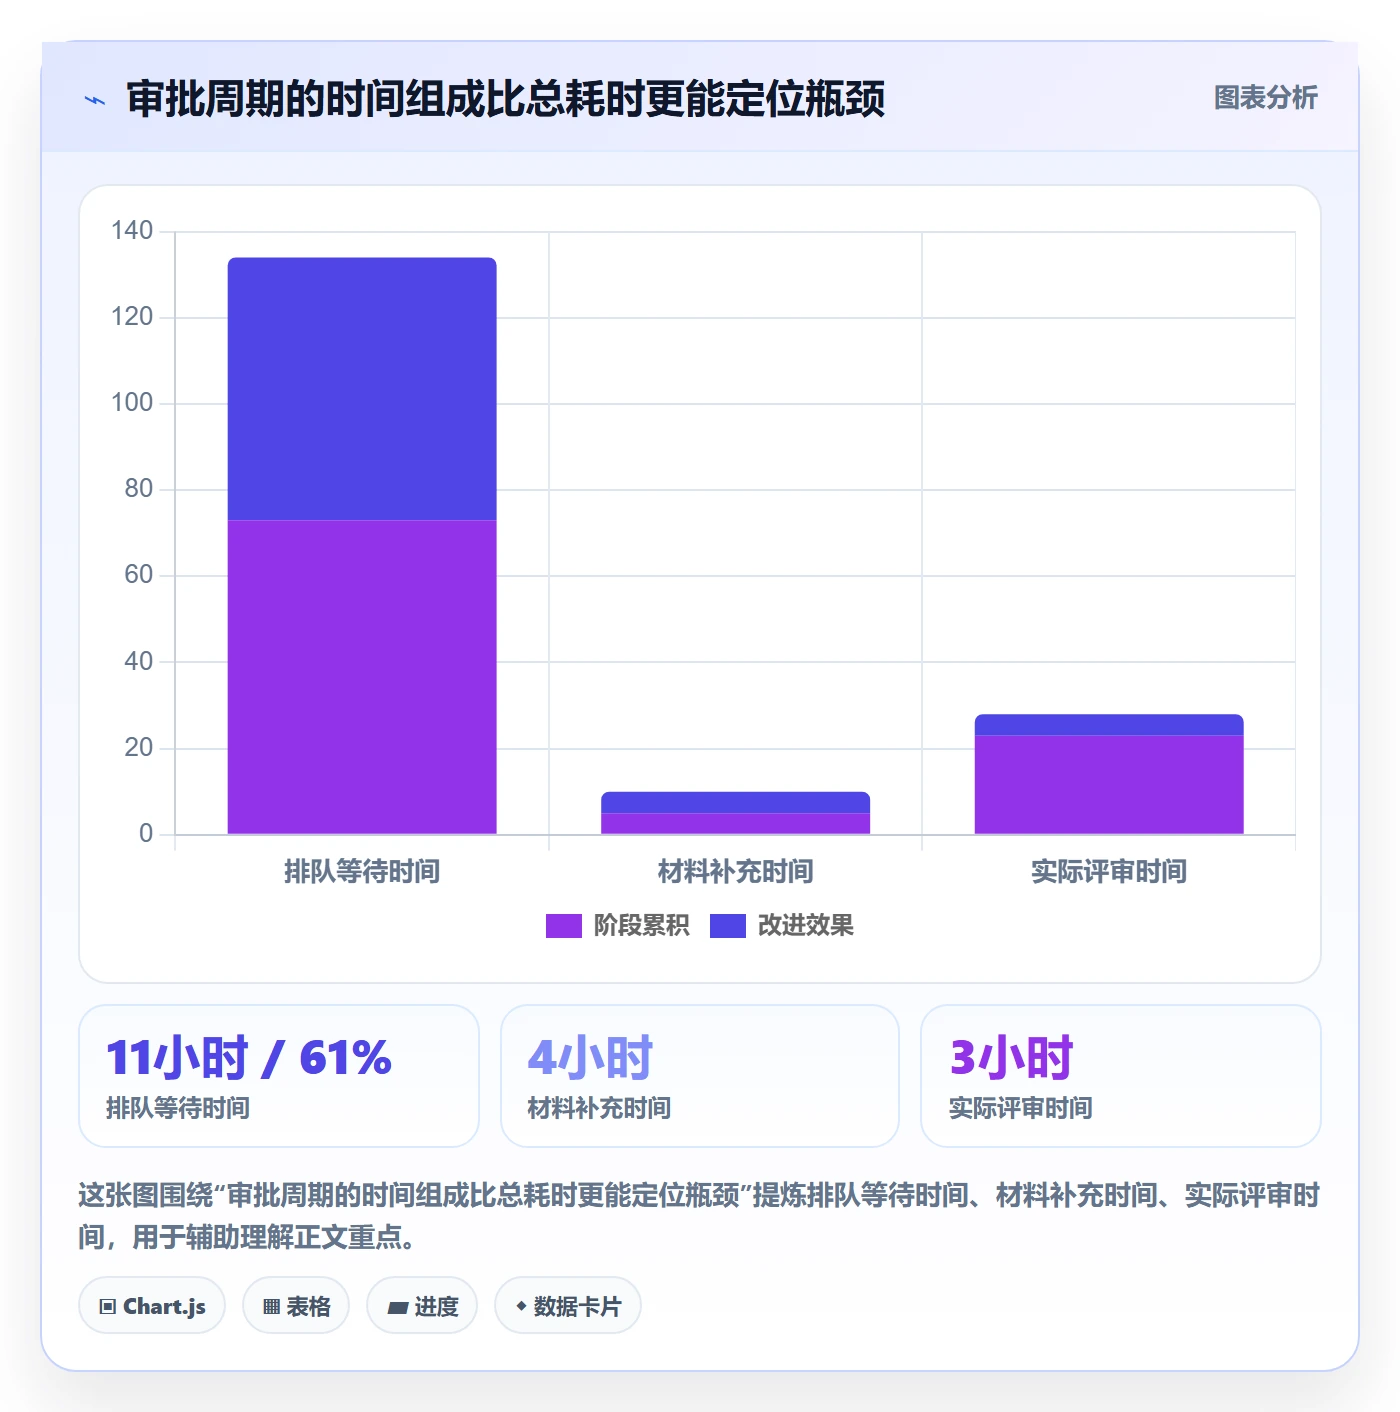
Task: Click the bar icon in 进度 chip
Action: 398,1307
